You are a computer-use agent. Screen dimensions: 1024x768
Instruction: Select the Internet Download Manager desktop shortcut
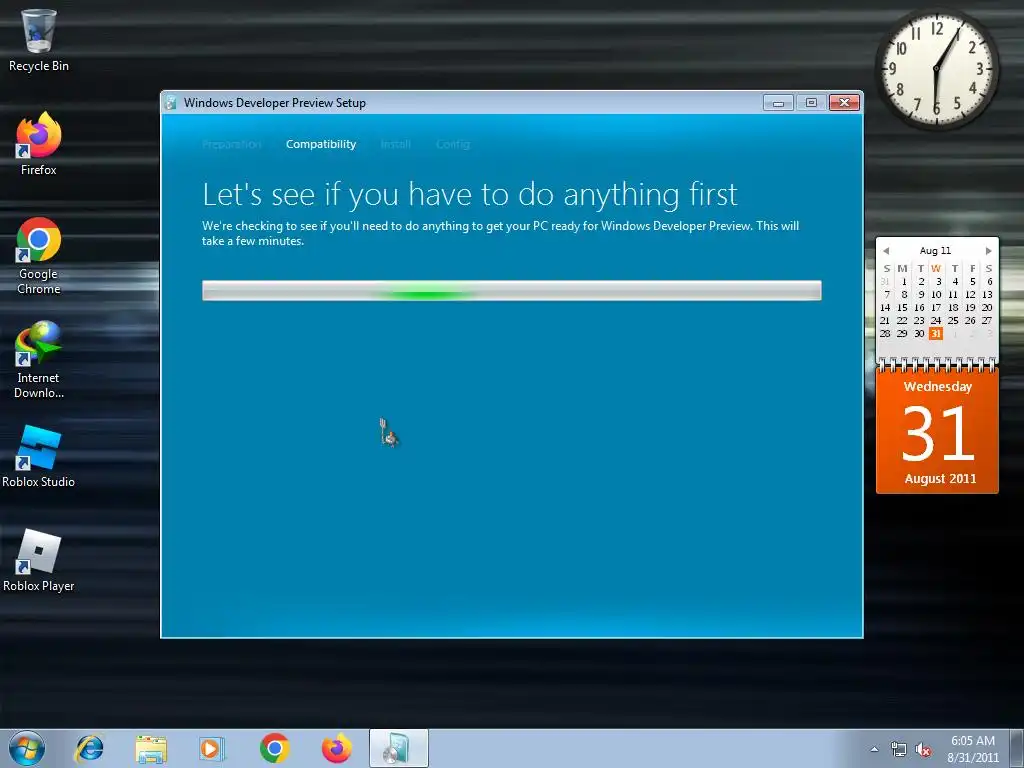[x=39, y=359]
